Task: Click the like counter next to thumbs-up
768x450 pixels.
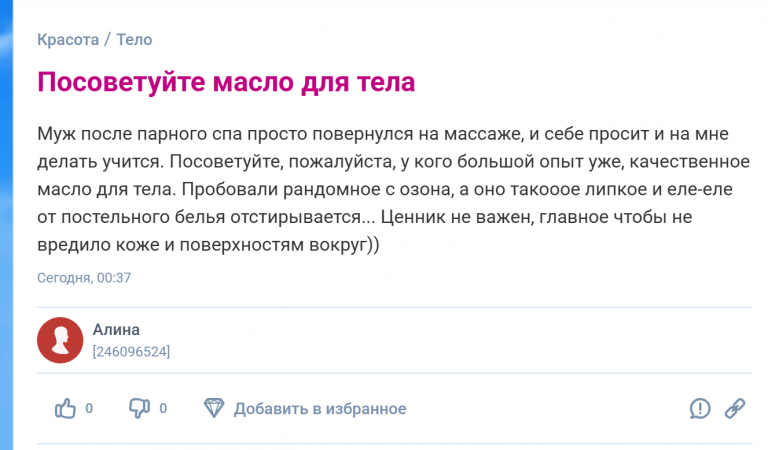Action: (x=89, y=408)
